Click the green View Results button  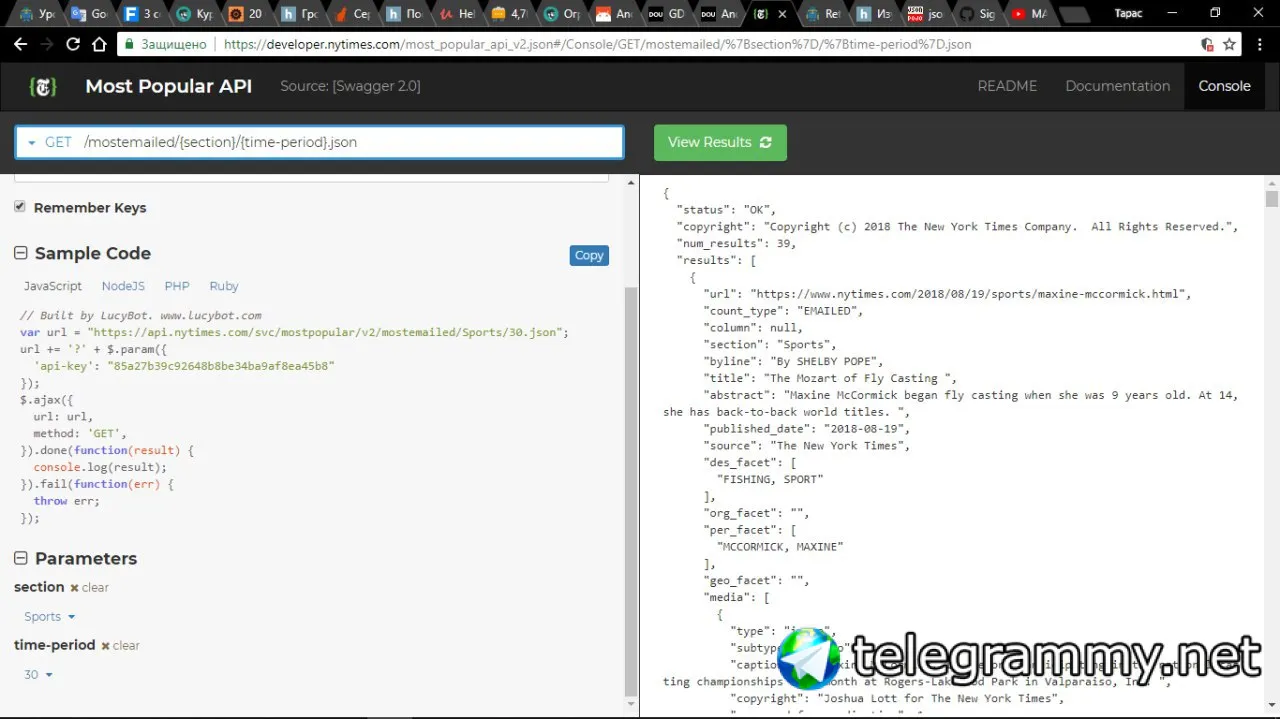click(x=720, y=142)
